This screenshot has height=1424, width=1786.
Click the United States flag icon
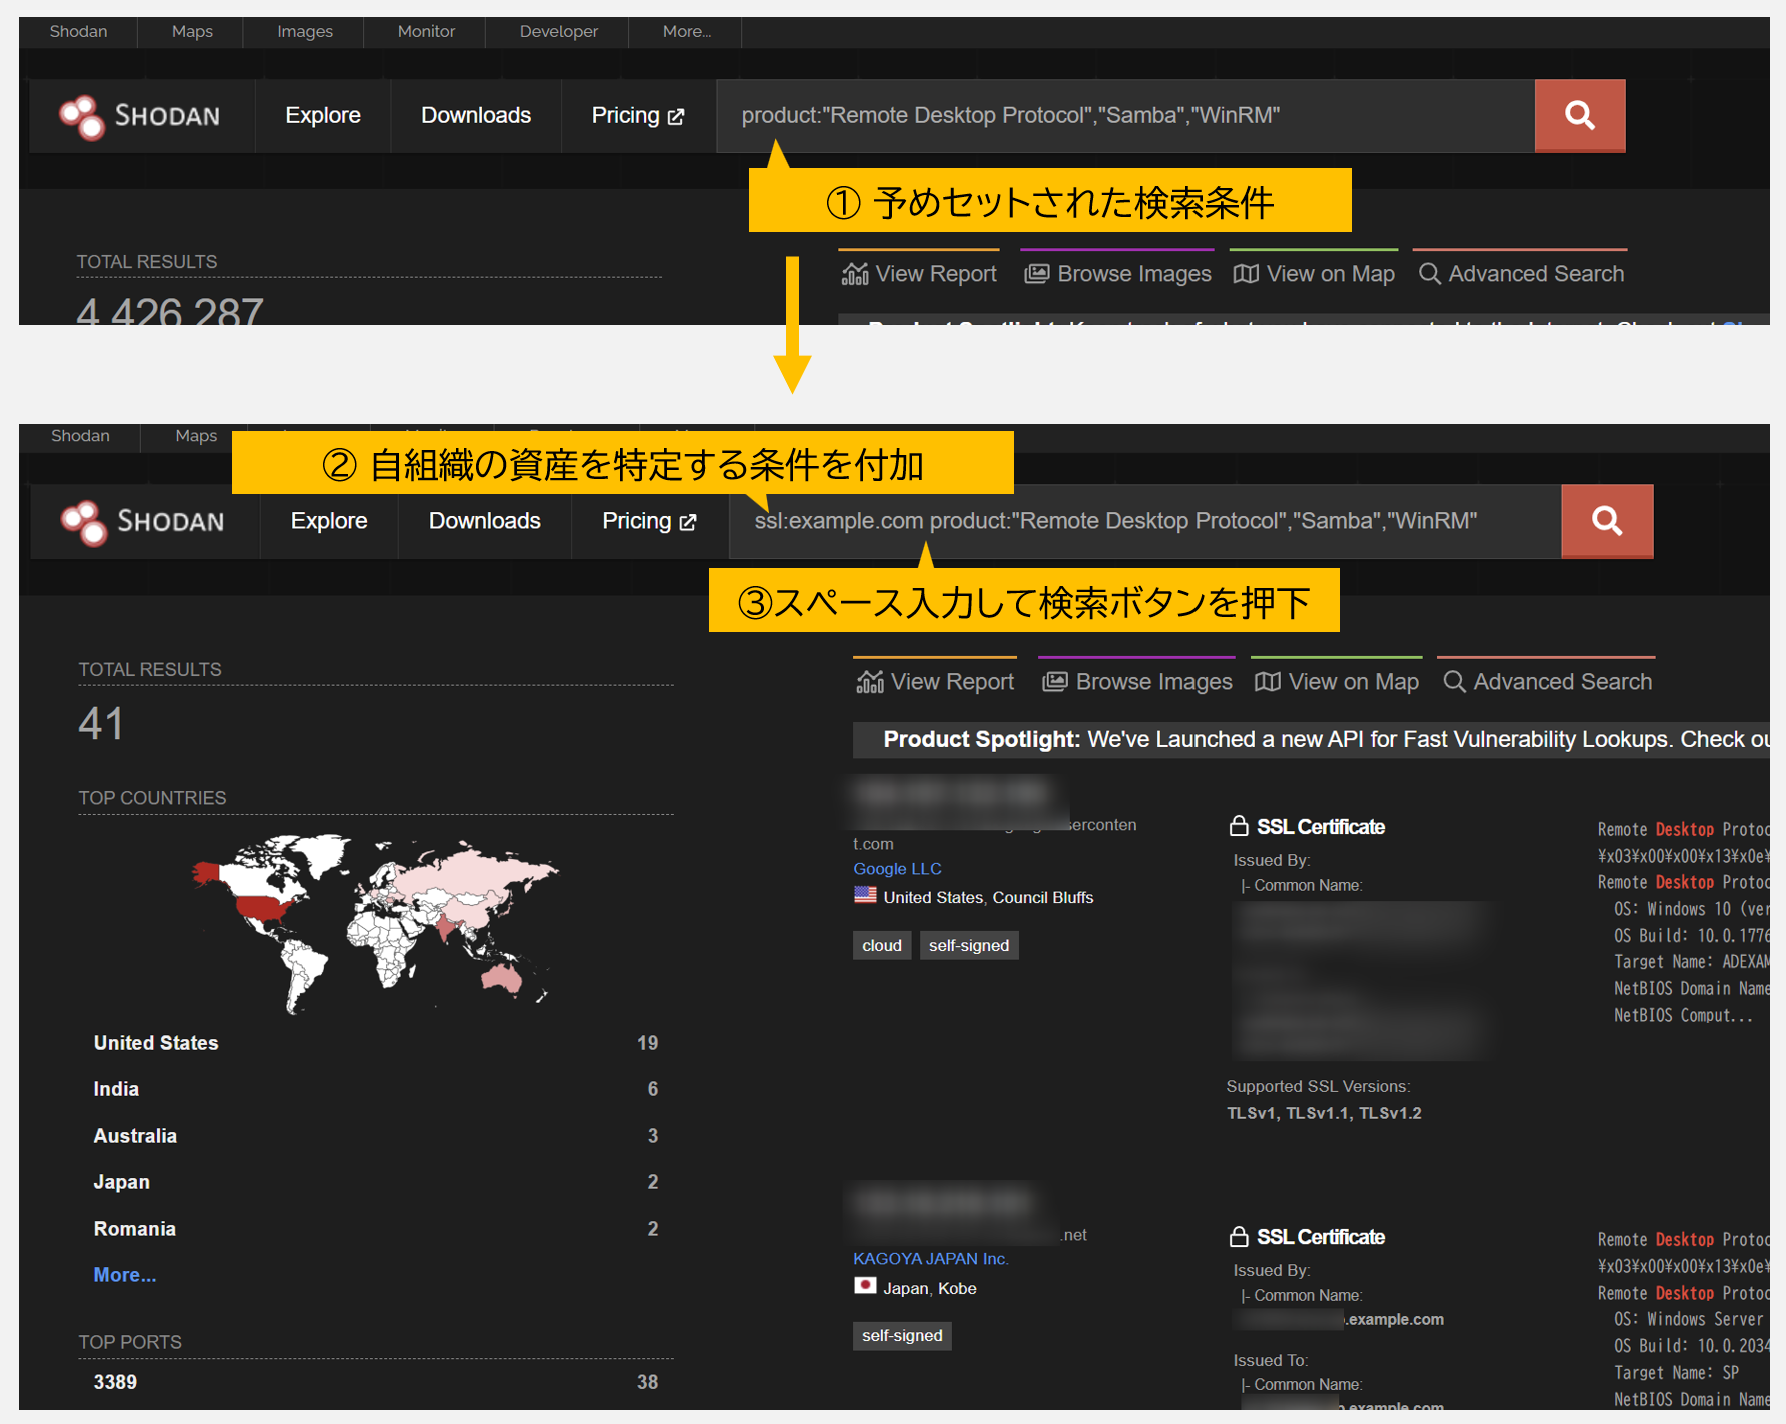pos(865,896)
